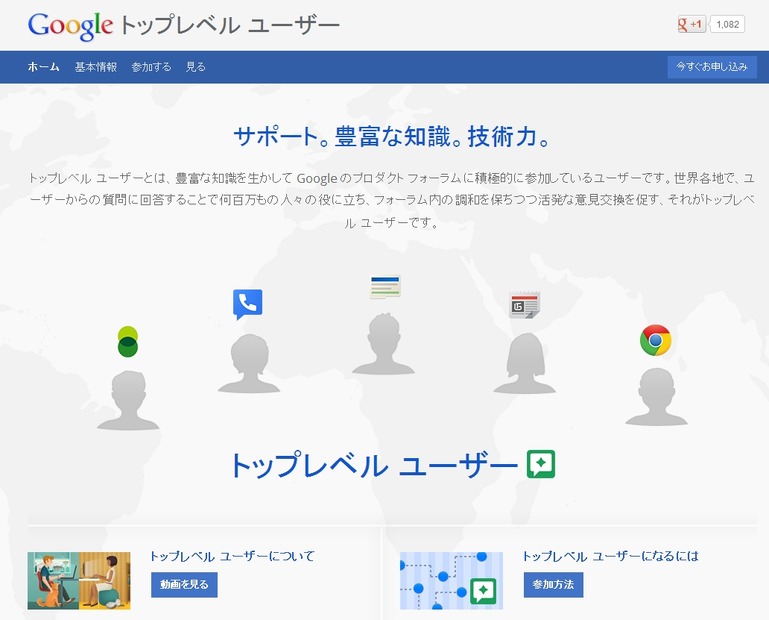The width and height of the screenshot is (769, 620).
Task: Click the large トップレベル ユーザー title
Action: 374,465
